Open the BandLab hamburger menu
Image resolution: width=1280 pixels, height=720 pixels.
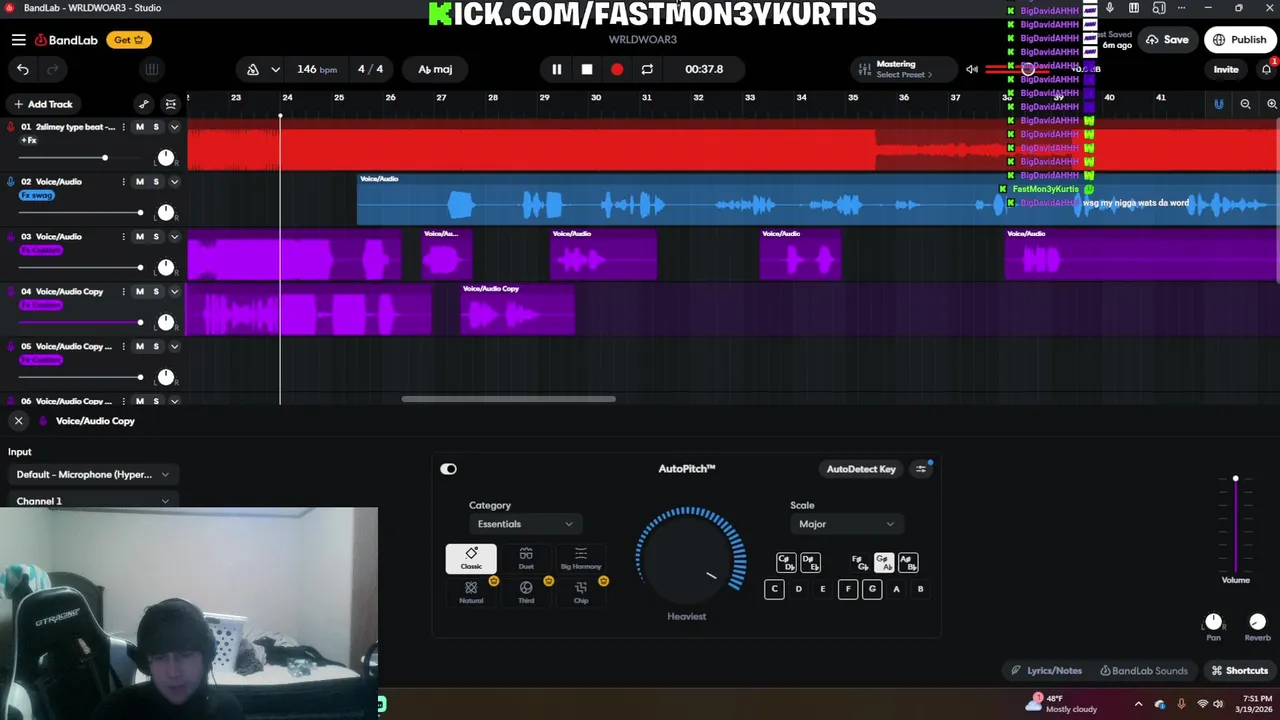19,40
